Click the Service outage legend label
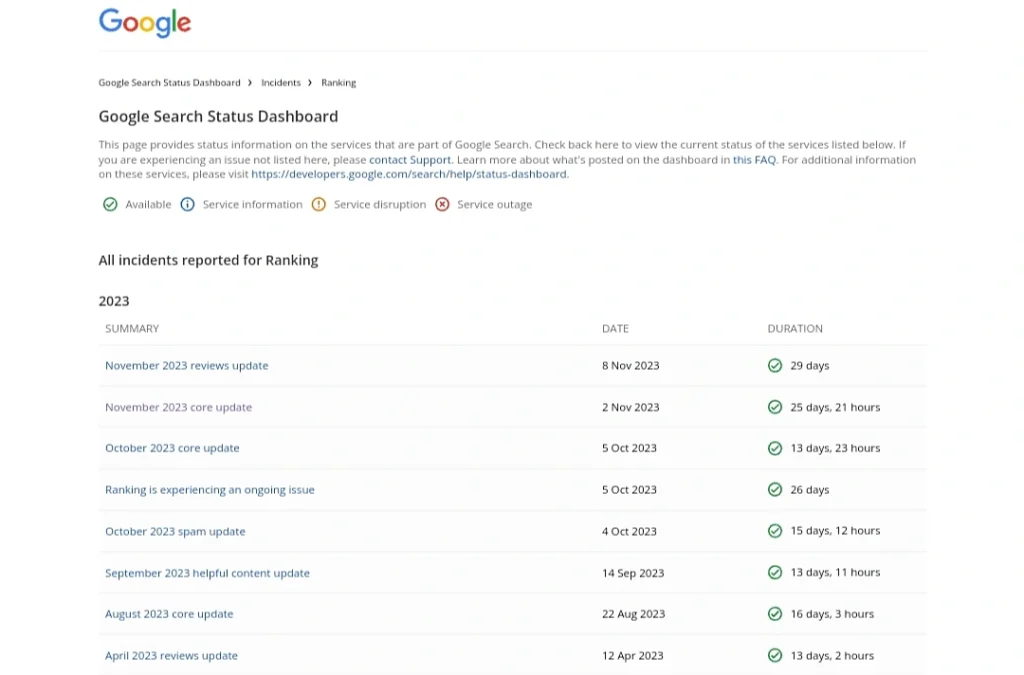This screenshot has height=675, width=1024. (x=494, y=204)
